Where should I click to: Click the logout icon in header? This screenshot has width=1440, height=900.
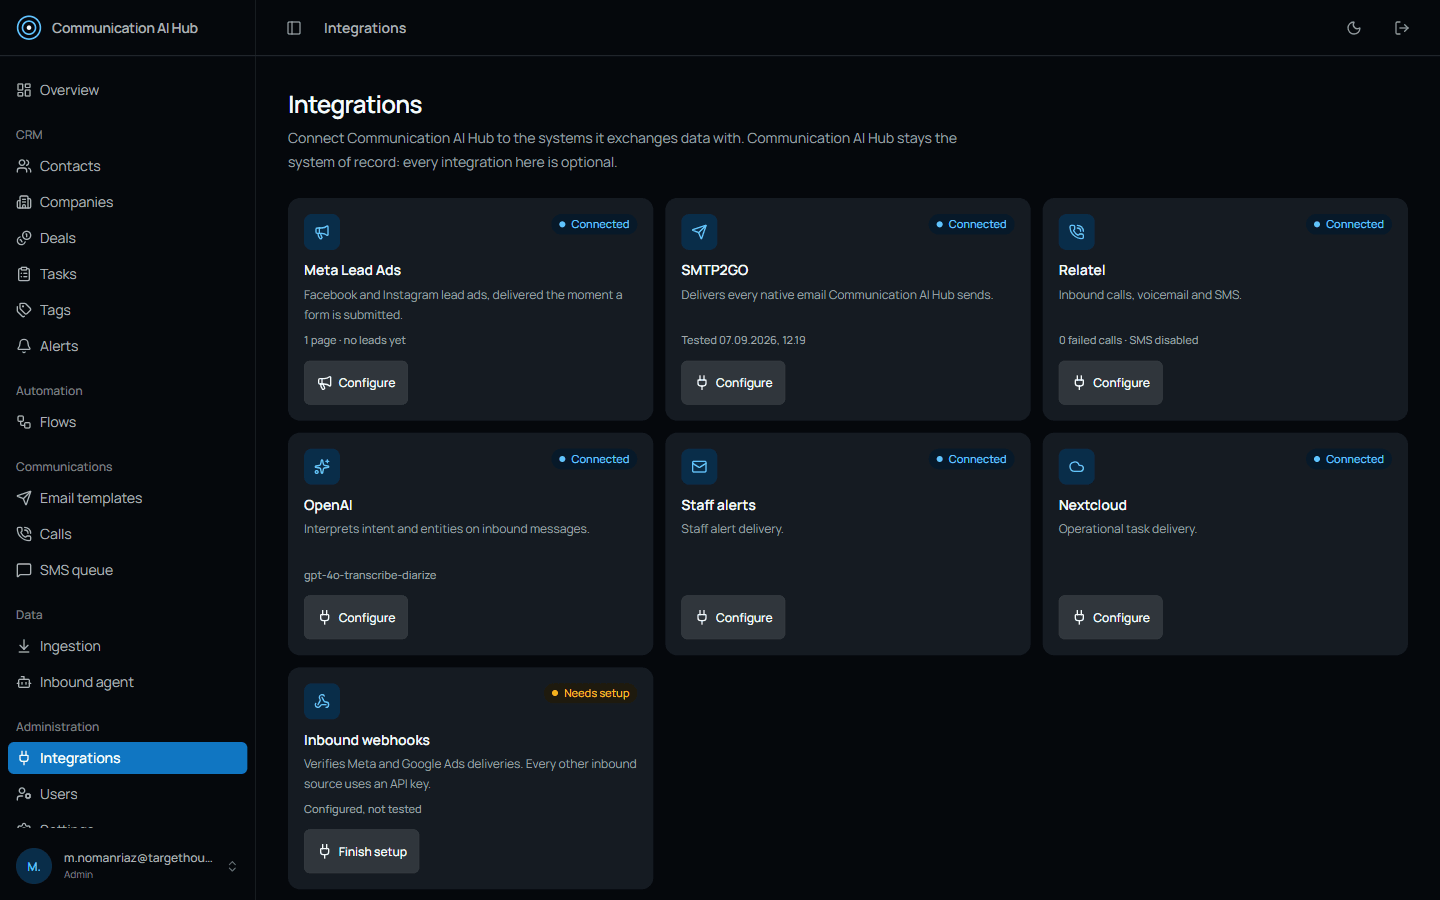pyautogui.click(x=1402, y=28)
